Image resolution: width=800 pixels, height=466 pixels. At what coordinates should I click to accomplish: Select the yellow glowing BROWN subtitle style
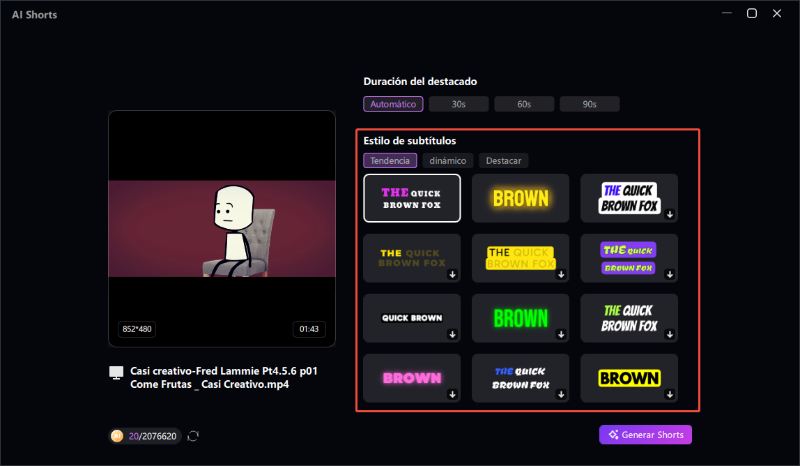520,198
